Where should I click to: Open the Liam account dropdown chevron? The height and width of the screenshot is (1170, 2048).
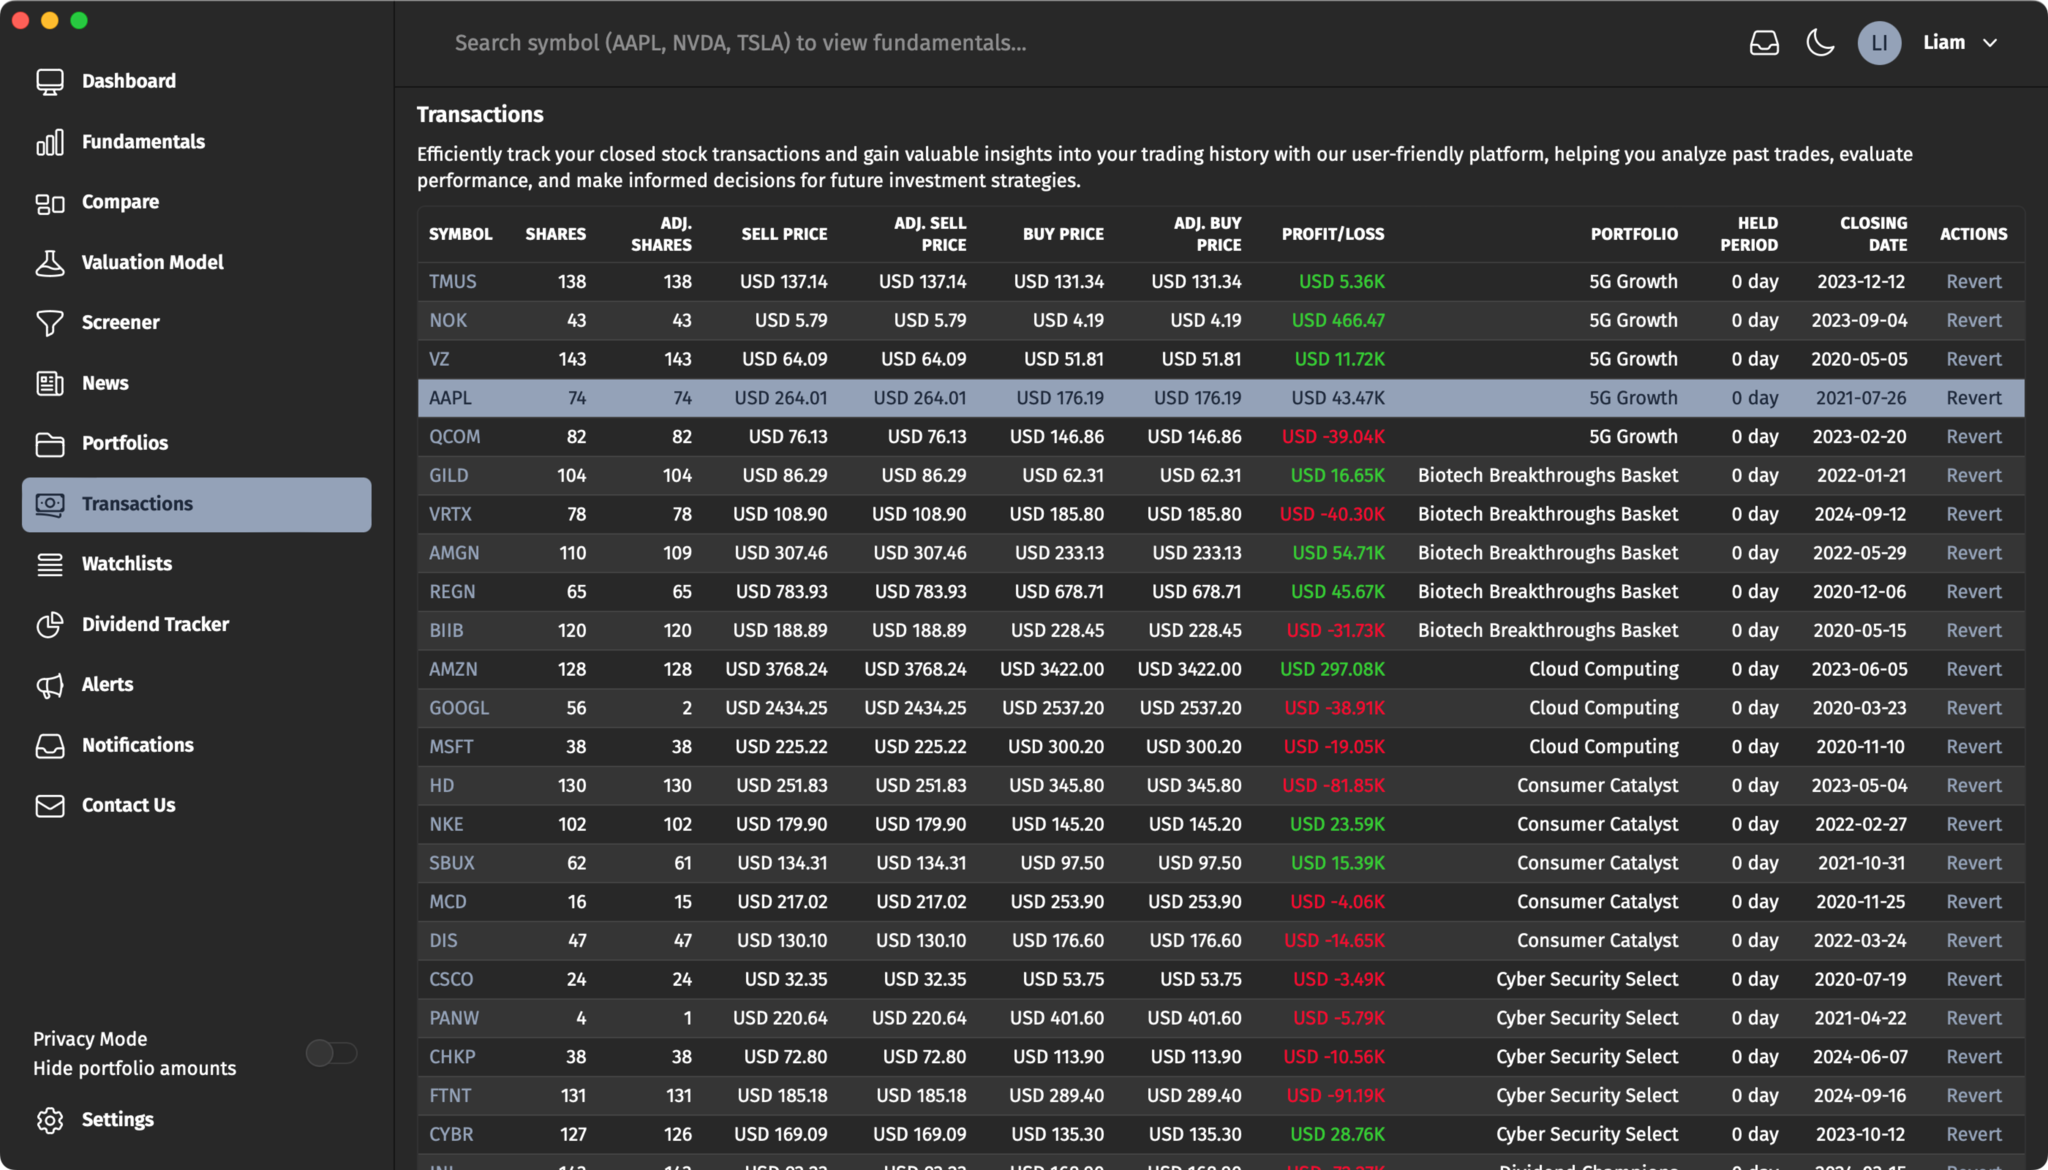pos(1990,43)
